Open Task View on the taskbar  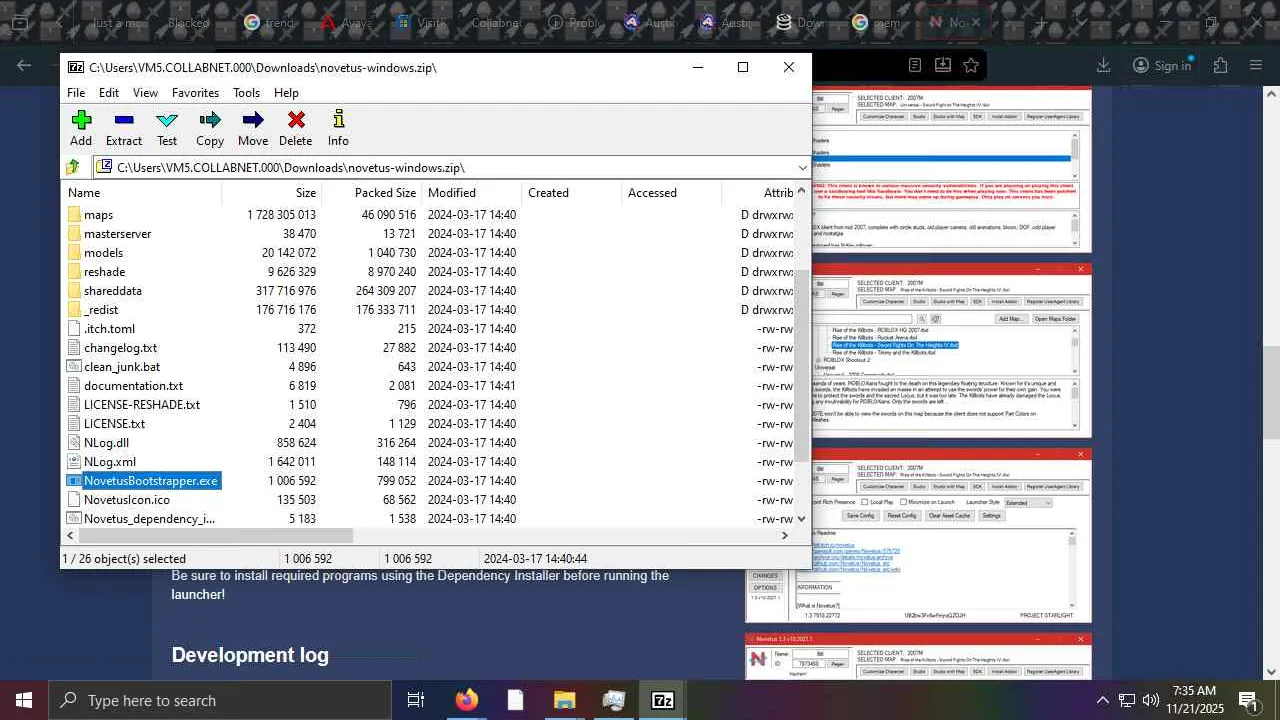[416, 700]
